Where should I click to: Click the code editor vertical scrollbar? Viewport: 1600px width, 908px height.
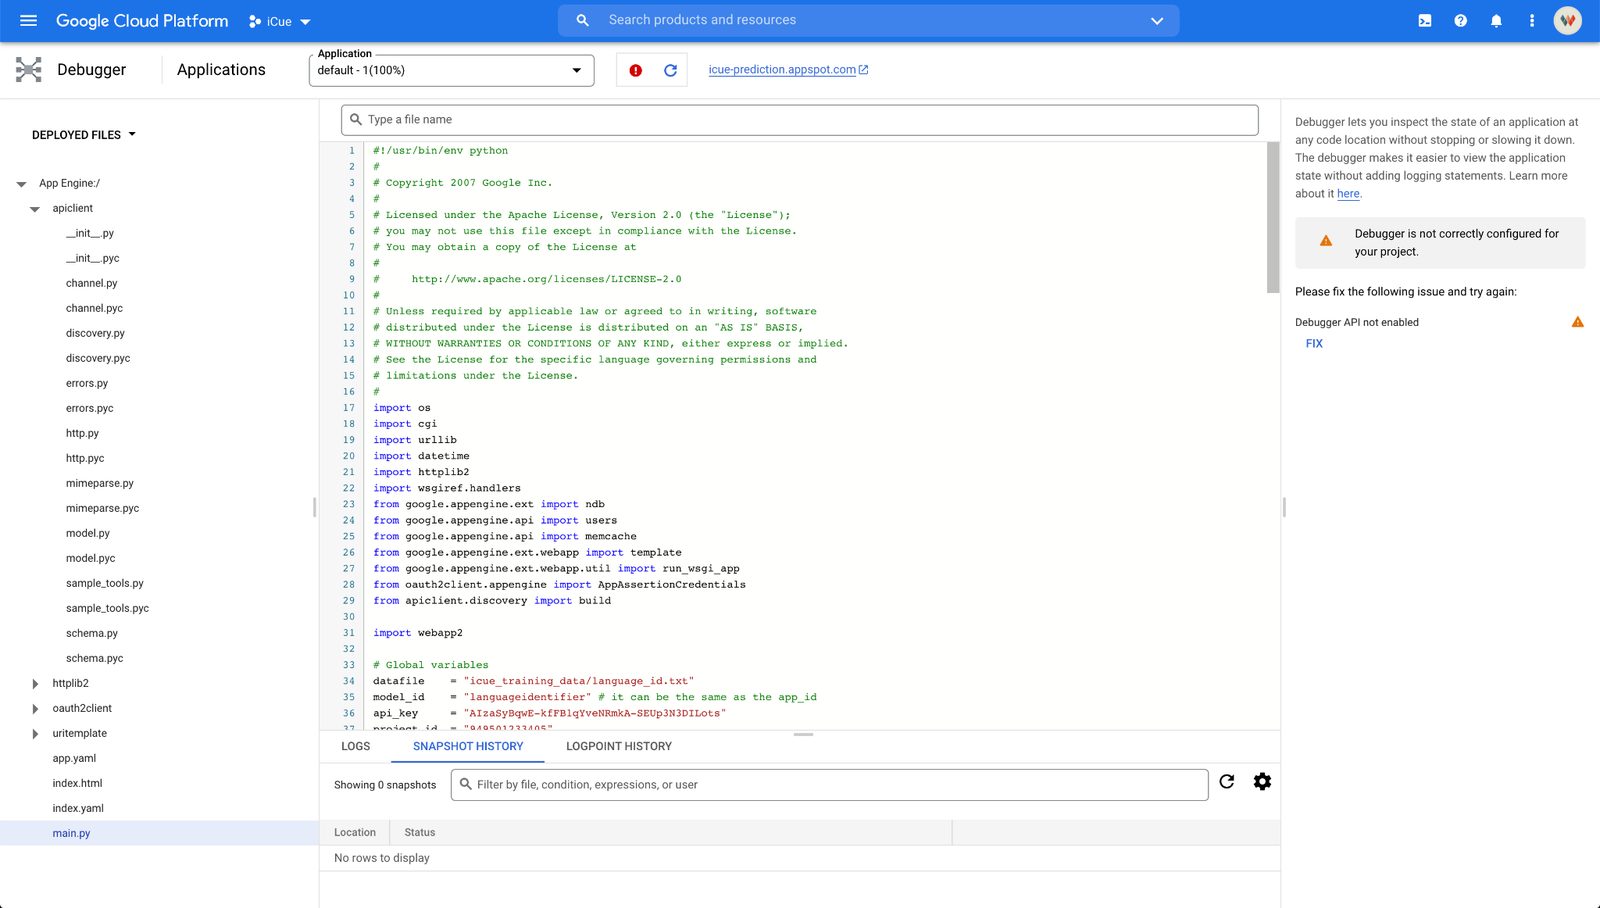click(1273, 217)
